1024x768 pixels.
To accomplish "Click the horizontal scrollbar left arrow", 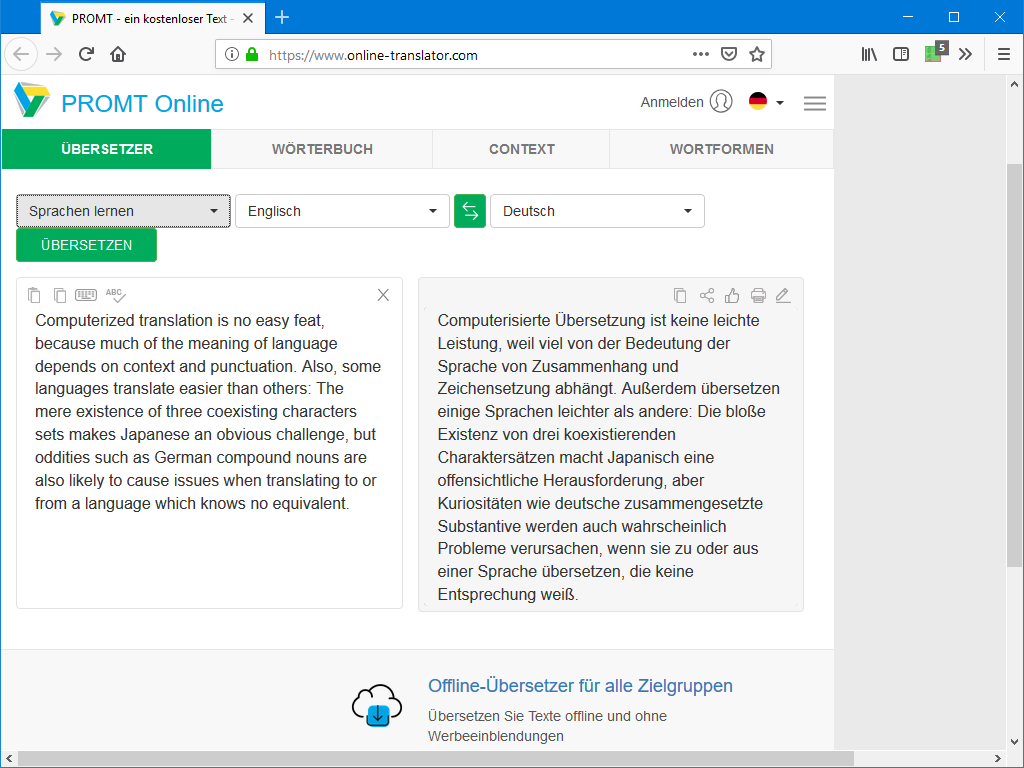I will pos(9,758).
